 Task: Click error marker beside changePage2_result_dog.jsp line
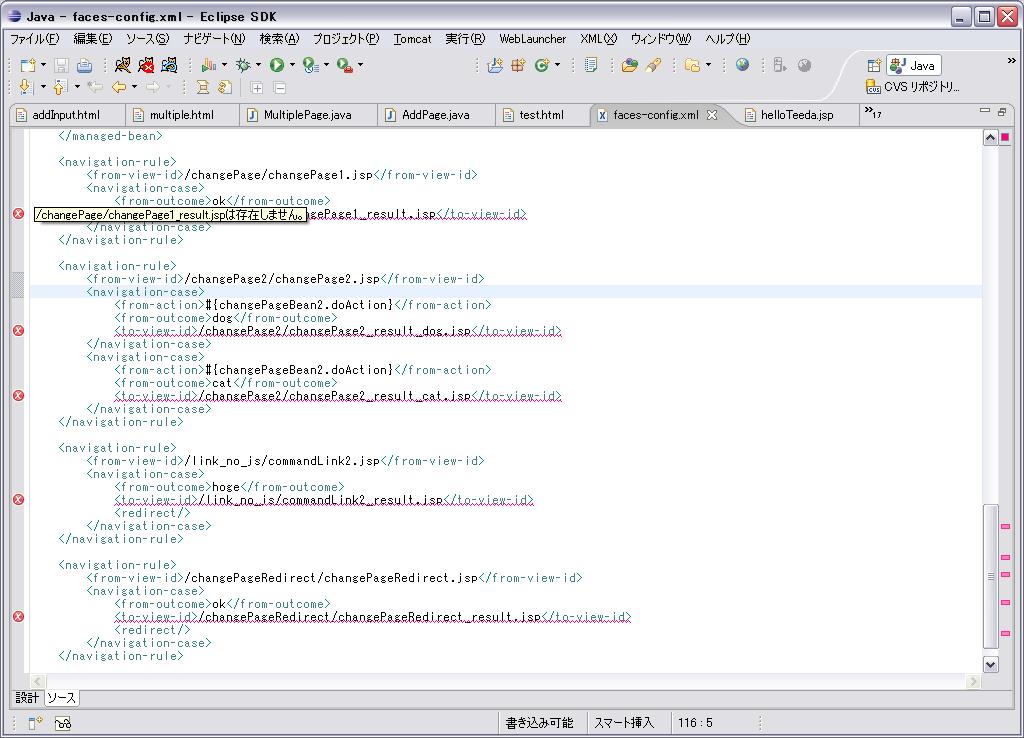coord(18,331)
